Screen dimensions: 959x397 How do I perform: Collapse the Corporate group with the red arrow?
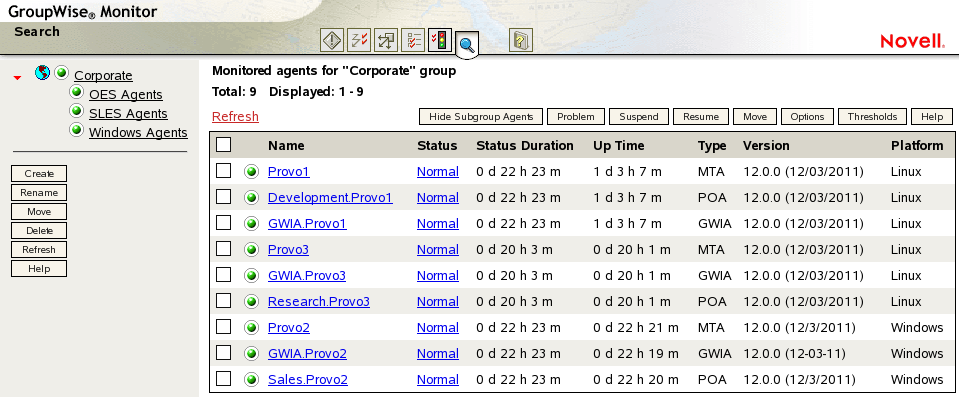click(x=18, y=78)
